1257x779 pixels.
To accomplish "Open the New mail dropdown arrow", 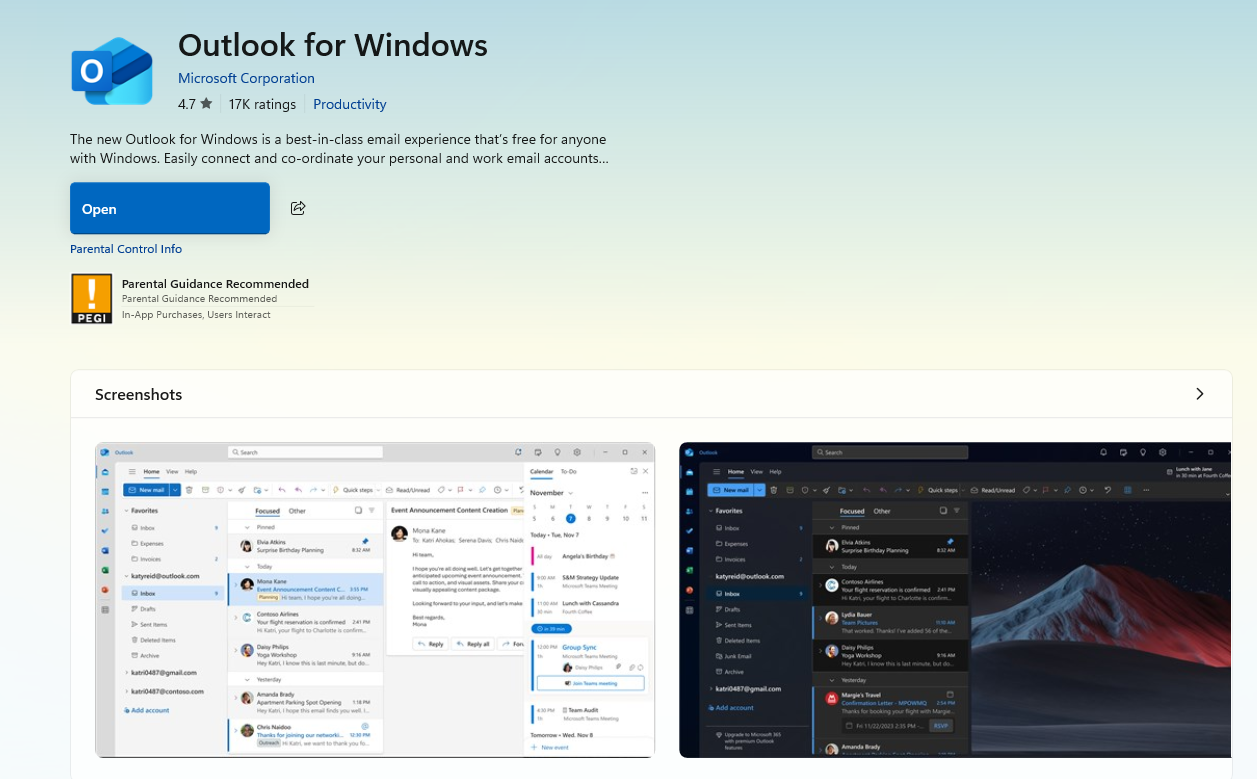I will pos(174,490).
